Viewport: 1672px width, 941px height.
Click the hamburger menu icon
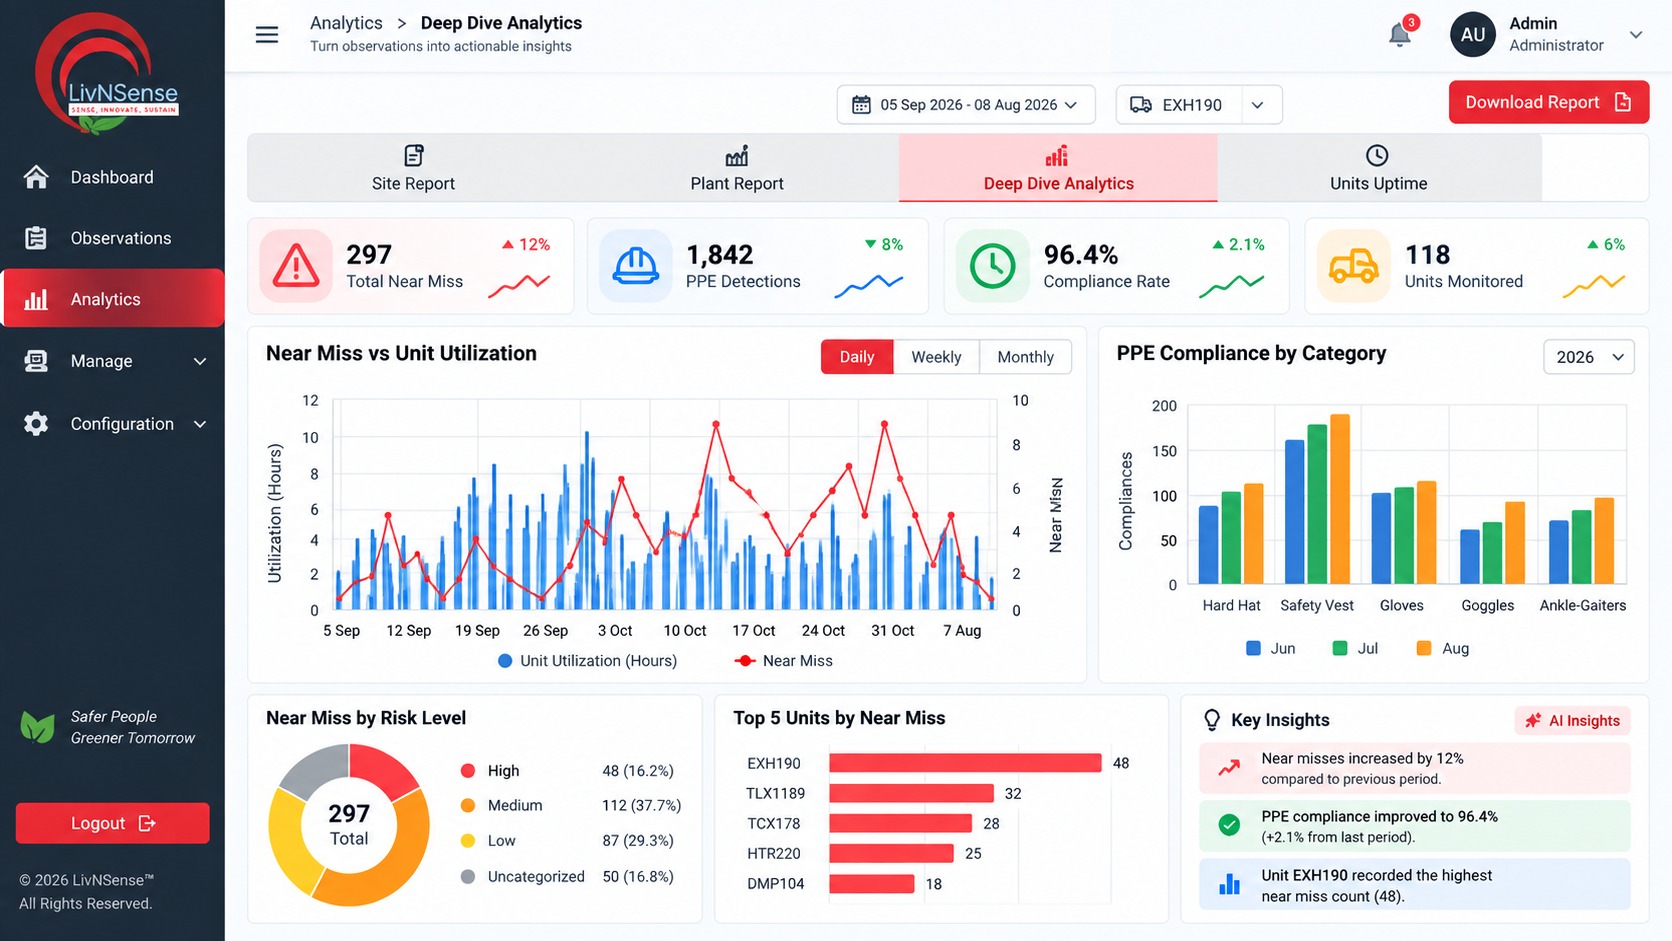click(267, 35)
